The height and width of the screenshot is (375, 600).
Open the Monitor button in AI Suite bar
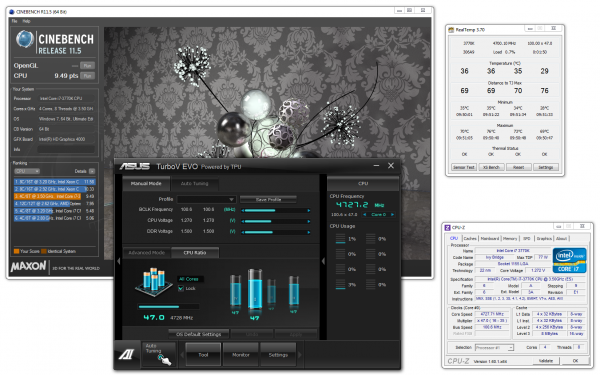(x=241, y=355)
